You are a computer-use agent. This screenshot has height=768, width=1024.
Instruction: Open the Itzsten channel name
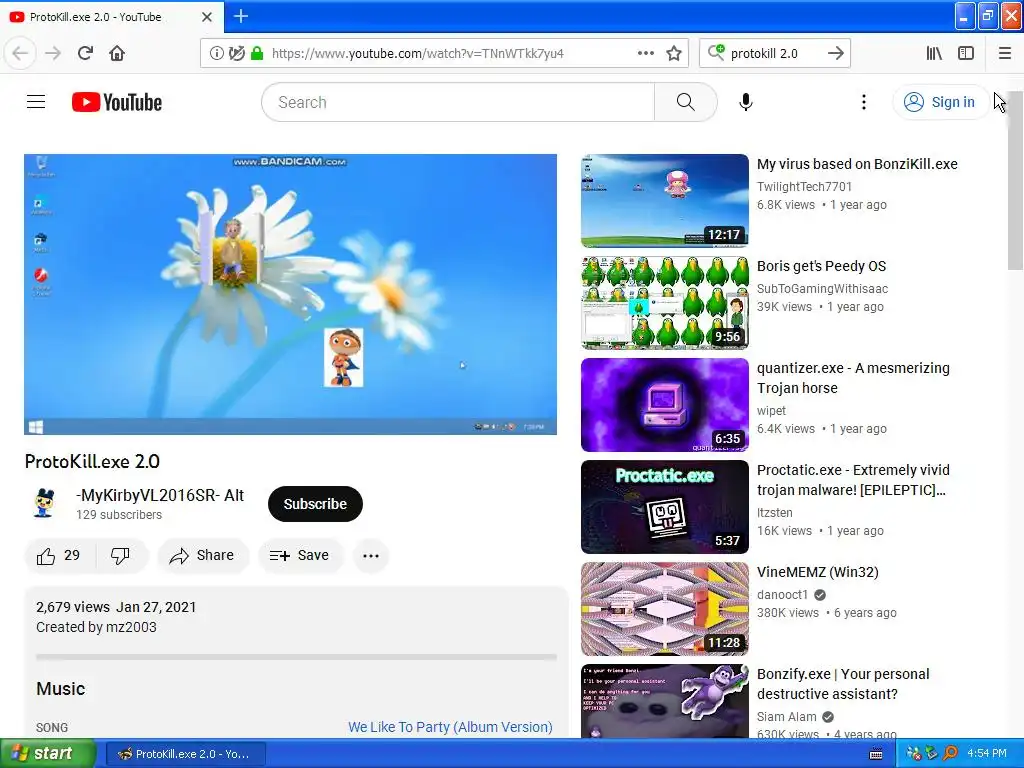pos(775,513)
